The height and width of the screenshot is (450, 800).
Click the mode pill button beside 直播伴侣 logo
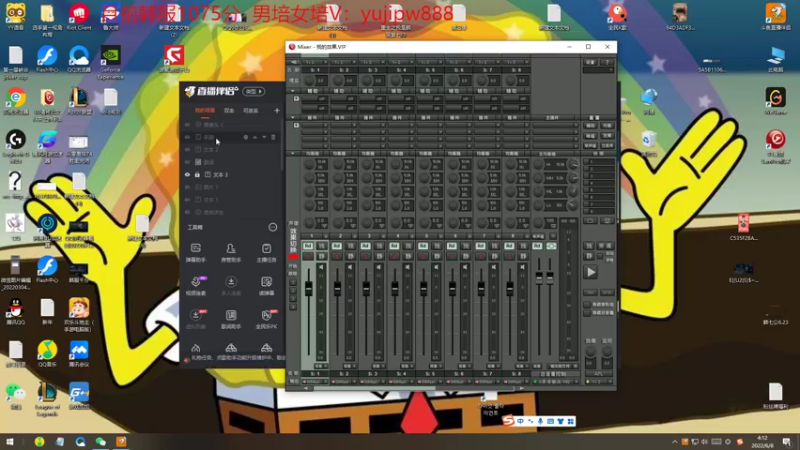point(254,91)
